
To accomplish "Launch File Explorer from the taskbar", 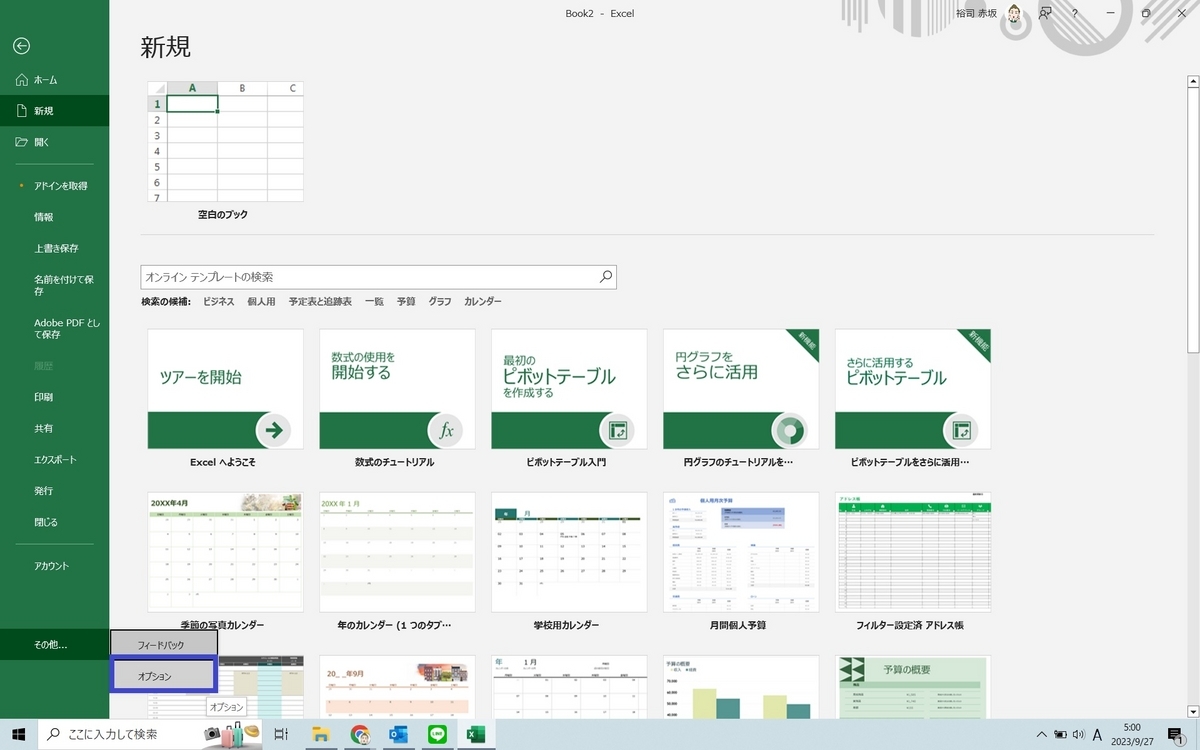I will pyautogui.click(x=321, y=734).
